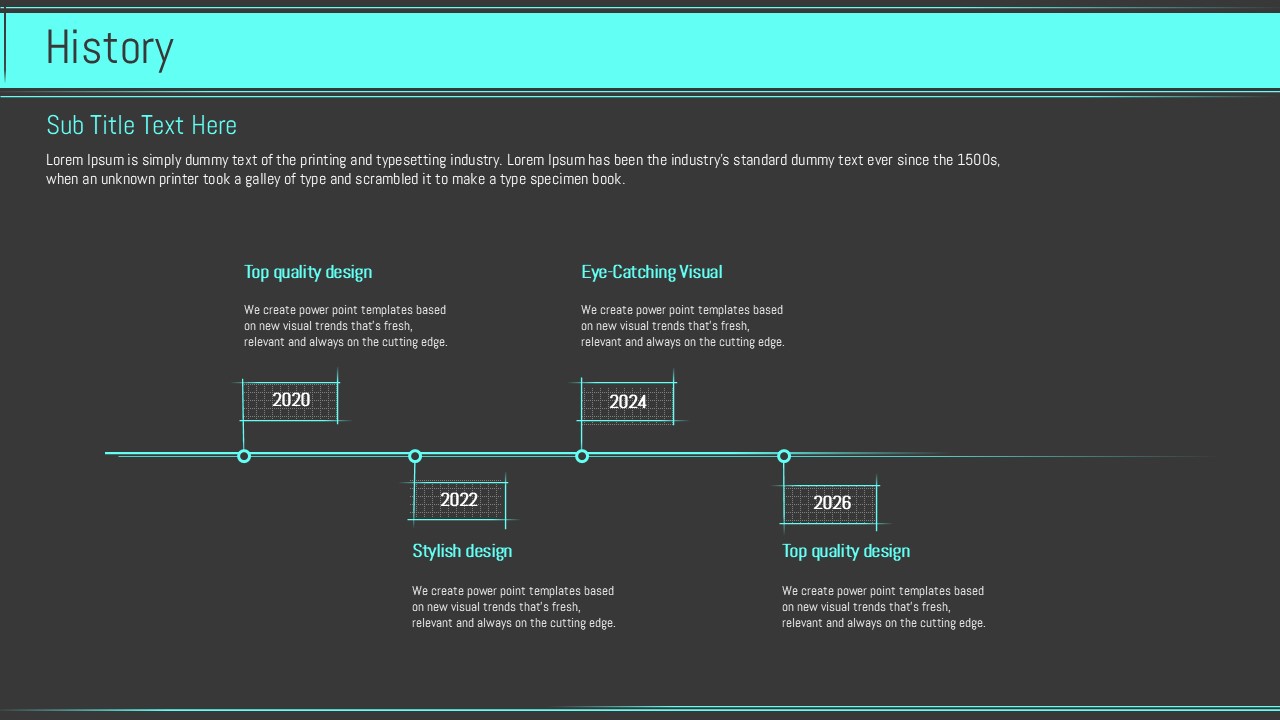Click the cyan title banner background
Viewport: 1280px width, 720px height.
(700, 50)
